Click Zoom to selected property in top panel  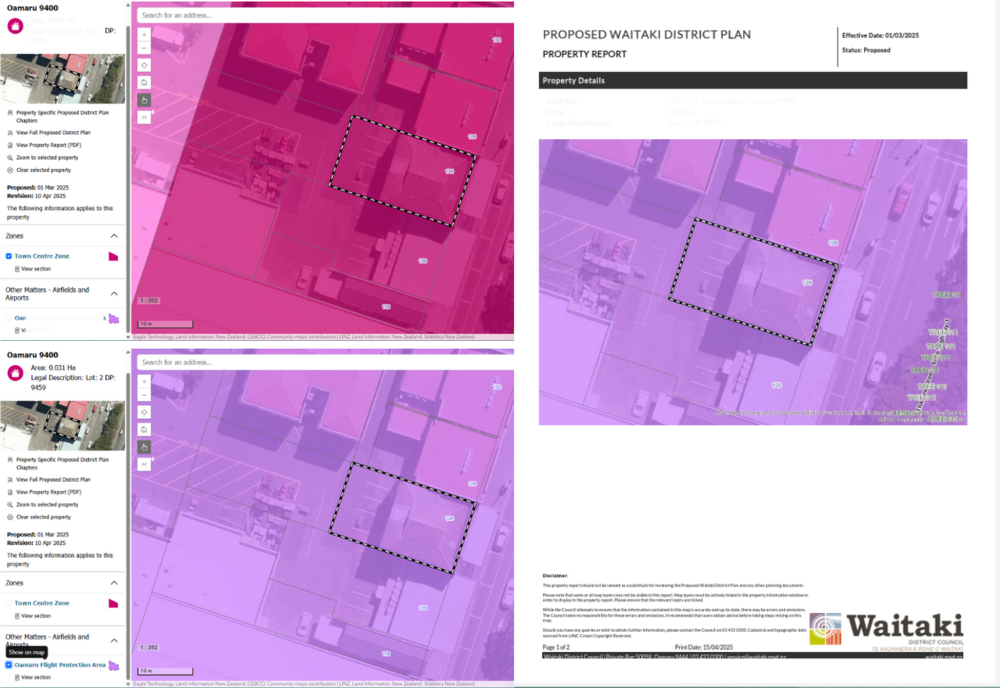47,158
